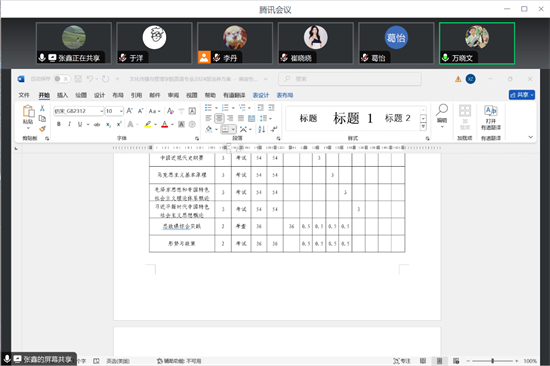Click the Bold formatting icon
550x366 pixels.
59,124
